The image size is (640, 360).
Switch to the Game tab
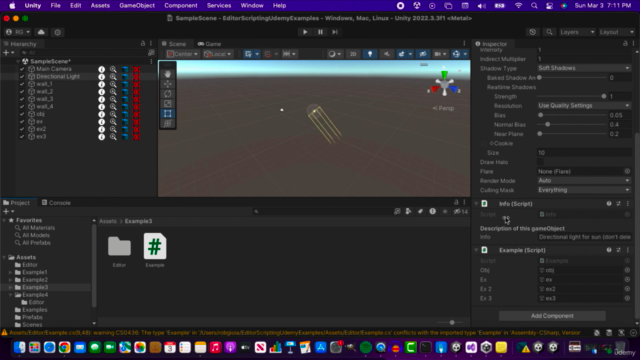coord(209,44)
